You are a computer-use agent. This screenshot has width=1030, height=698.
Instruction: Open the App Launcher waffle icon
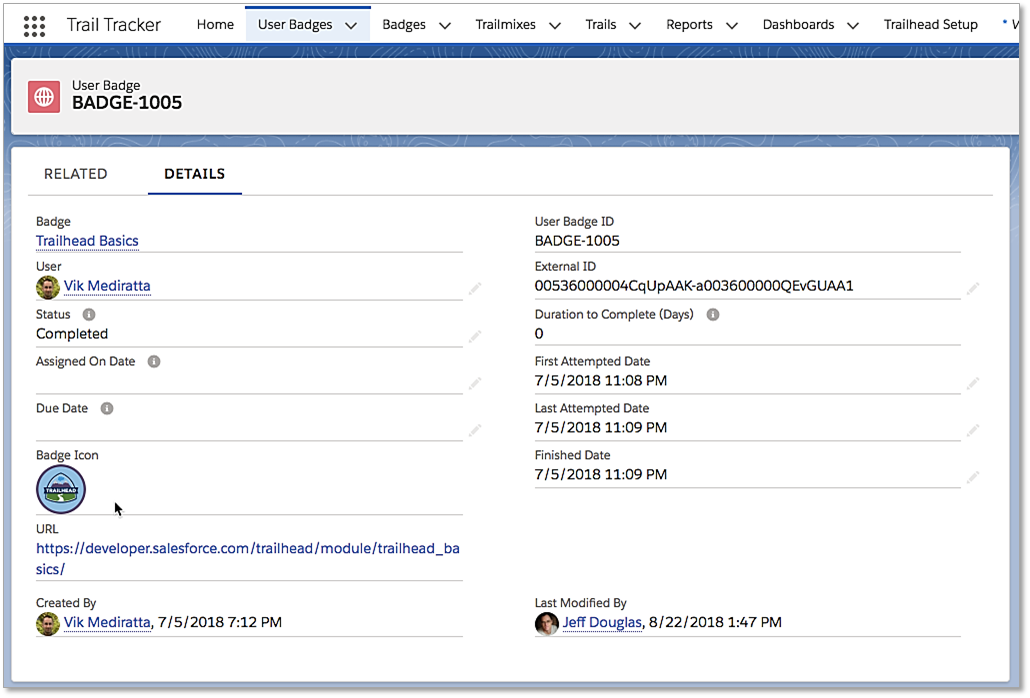34,24
